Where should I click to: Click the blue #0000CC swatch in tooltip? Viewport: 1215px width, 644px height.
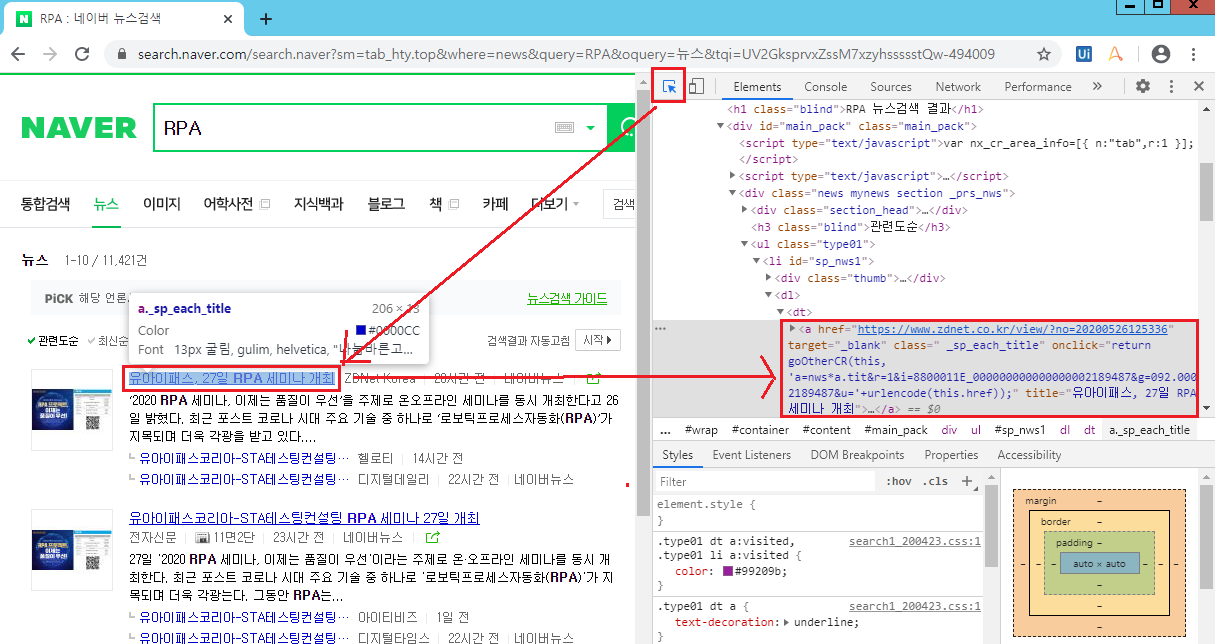pos(362,330)
